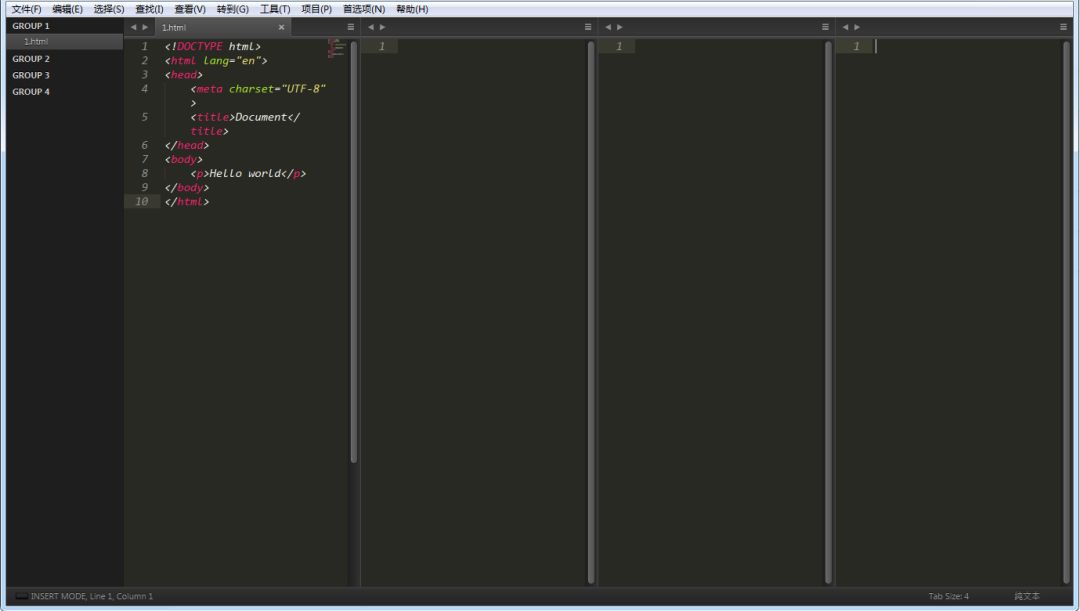Open tab list menu for fourth pane
The image size is (1080, 611).
coord(1063,27)
